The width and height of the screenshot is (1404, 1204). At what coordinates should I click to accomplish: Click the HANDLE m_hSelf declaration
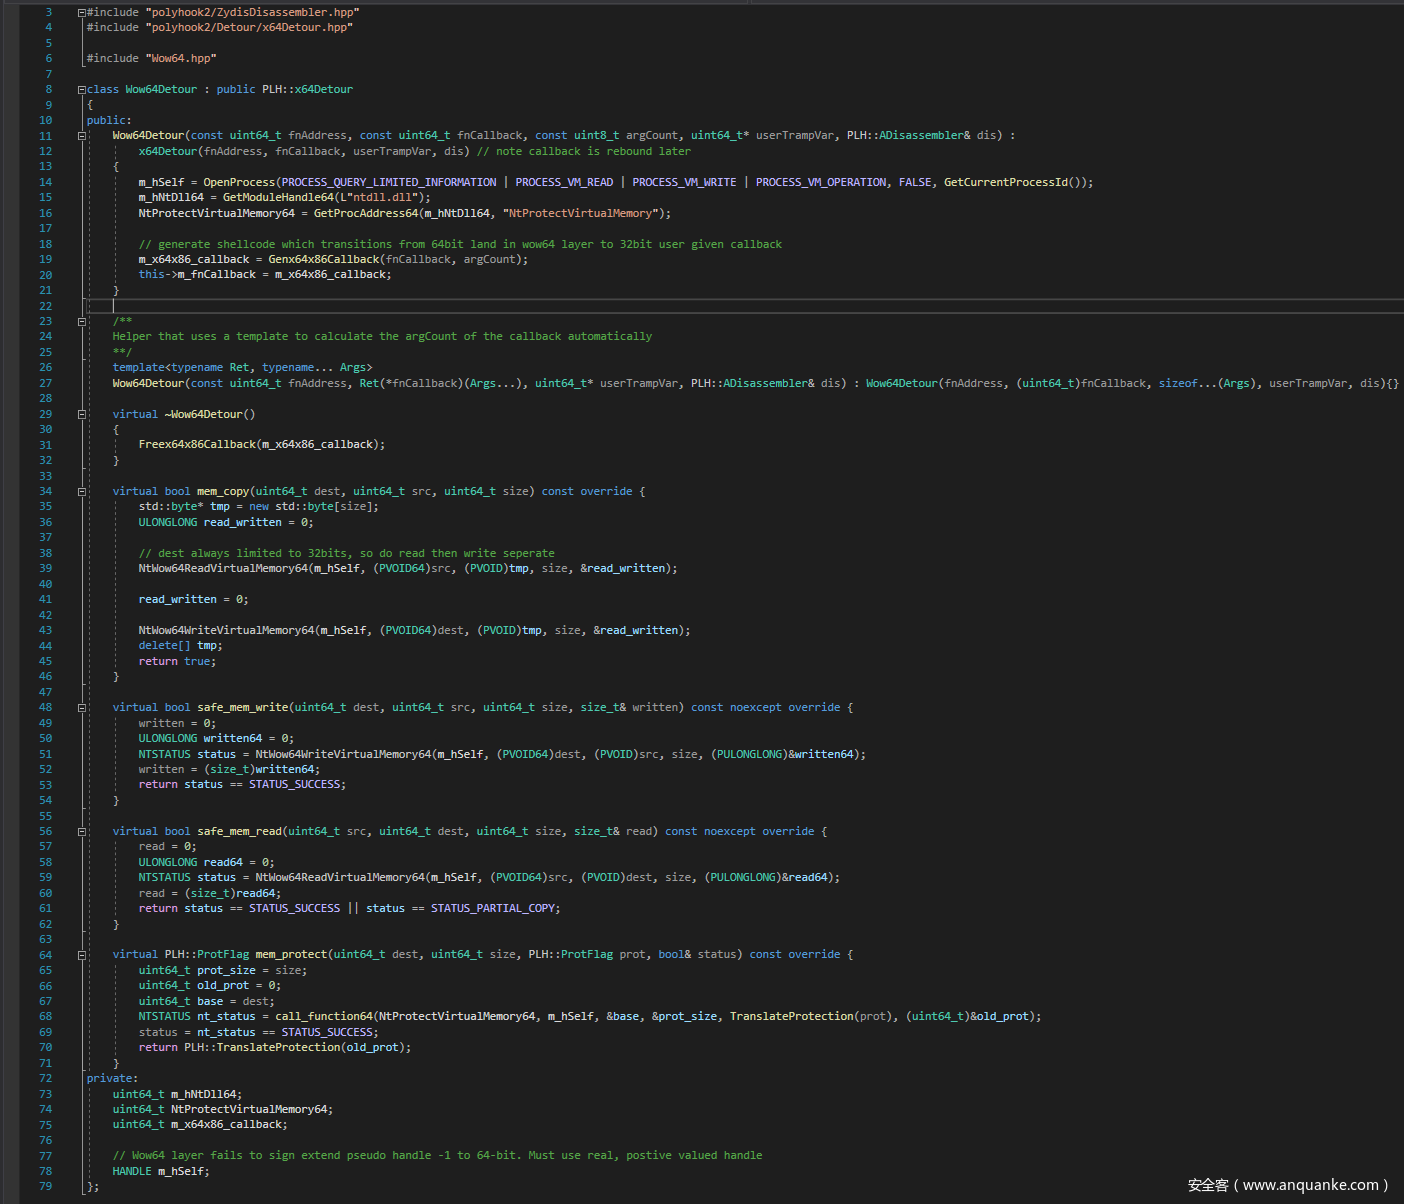point(160,1171)
